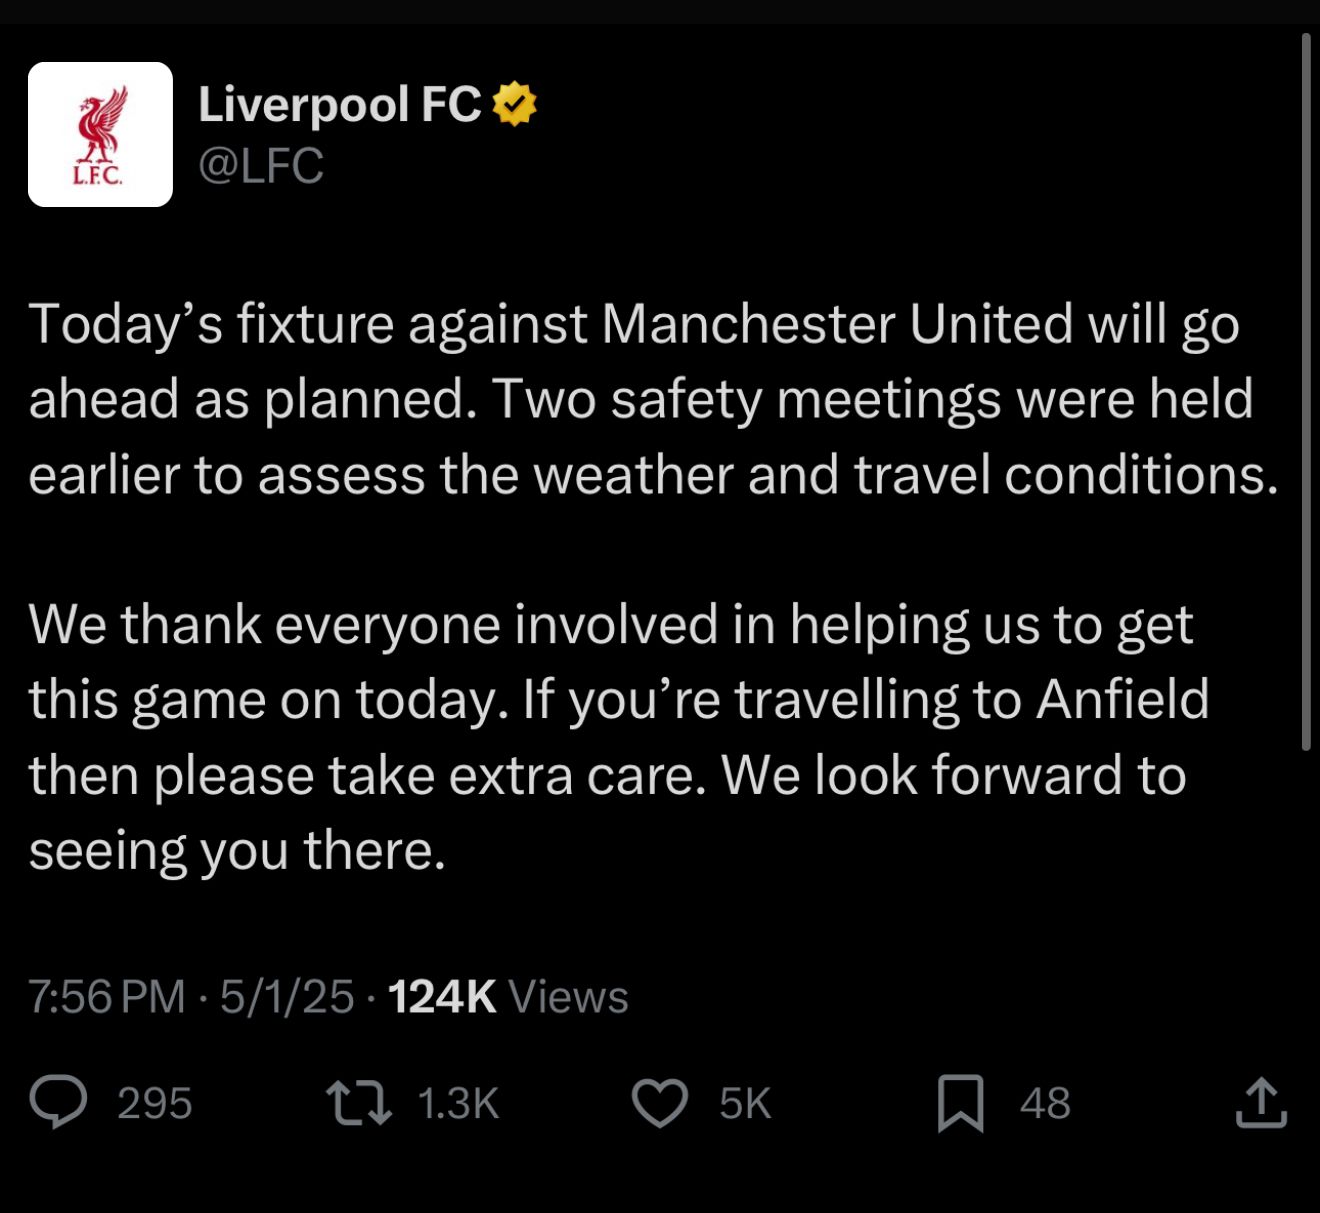View the 5K likes count
1320x1213 pixels.
745,1103
